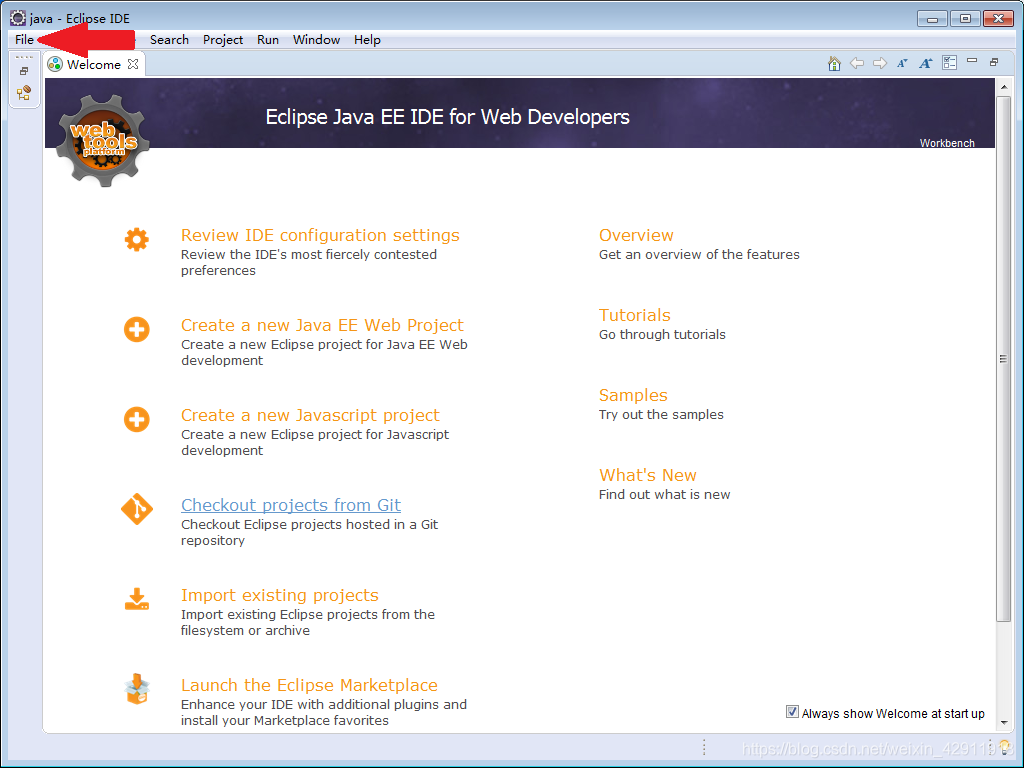Click the plus icon beside Java EE Web Project
This screenshot has width=1024, height=768.
[x=136, y=329]
